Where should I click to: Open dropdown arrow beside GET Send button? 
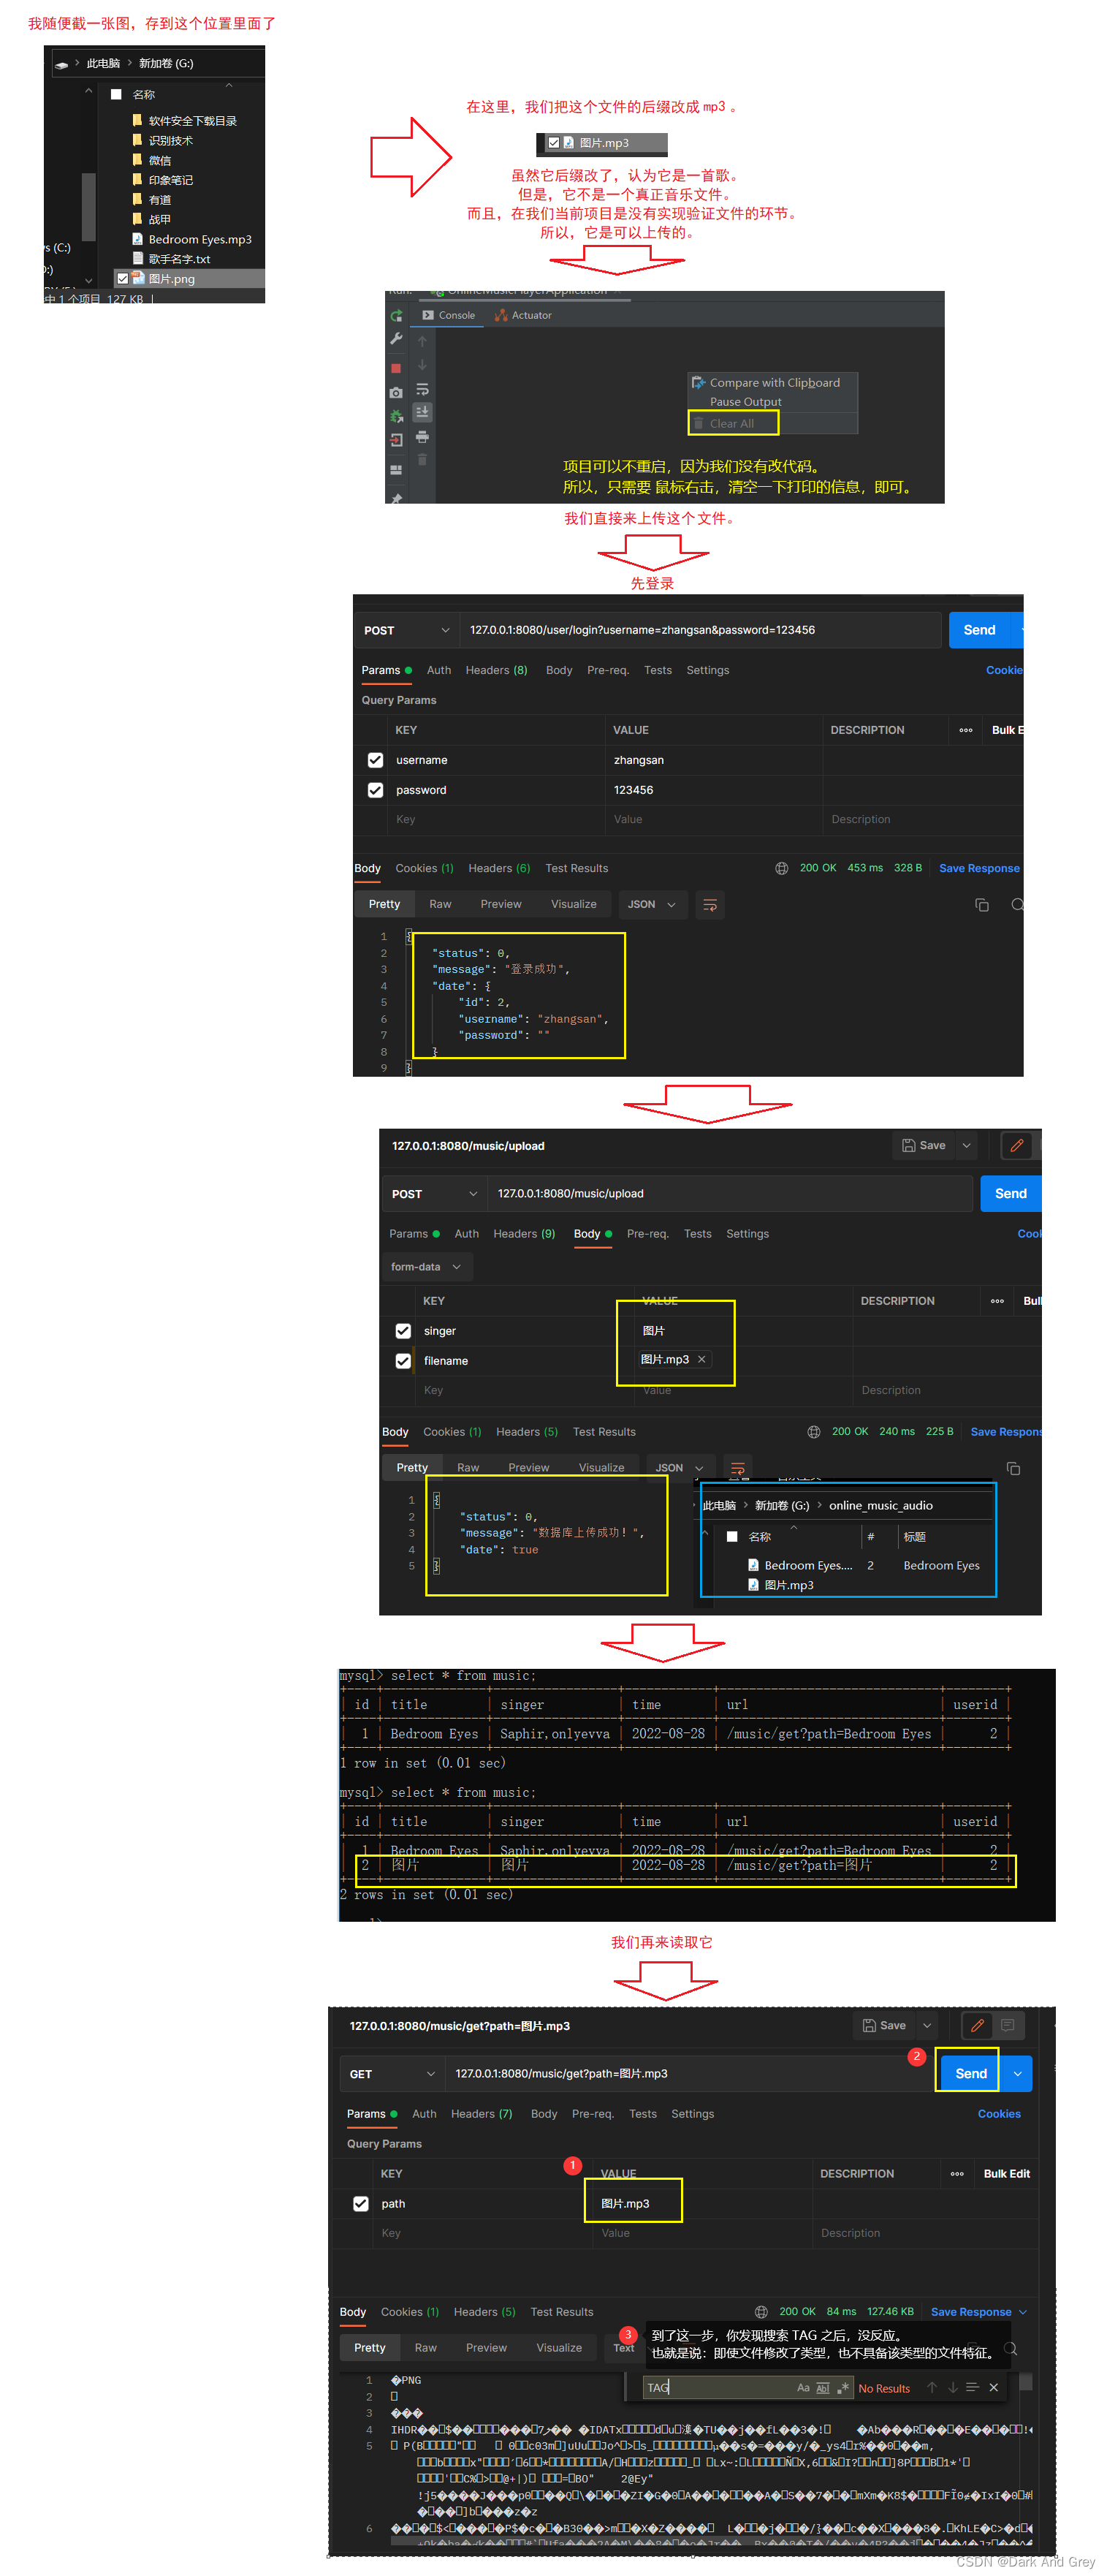[1018, 2075]
